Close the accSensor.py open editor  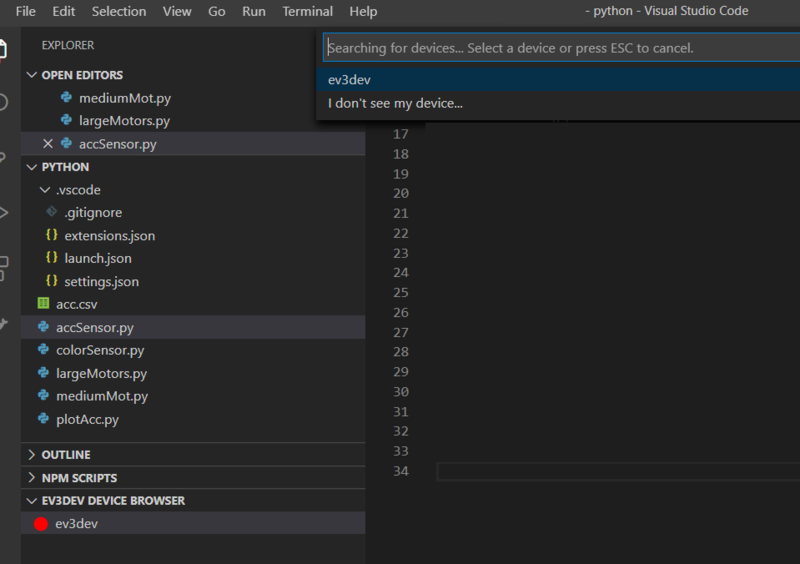pyautogui.click(x=48, y=144)
